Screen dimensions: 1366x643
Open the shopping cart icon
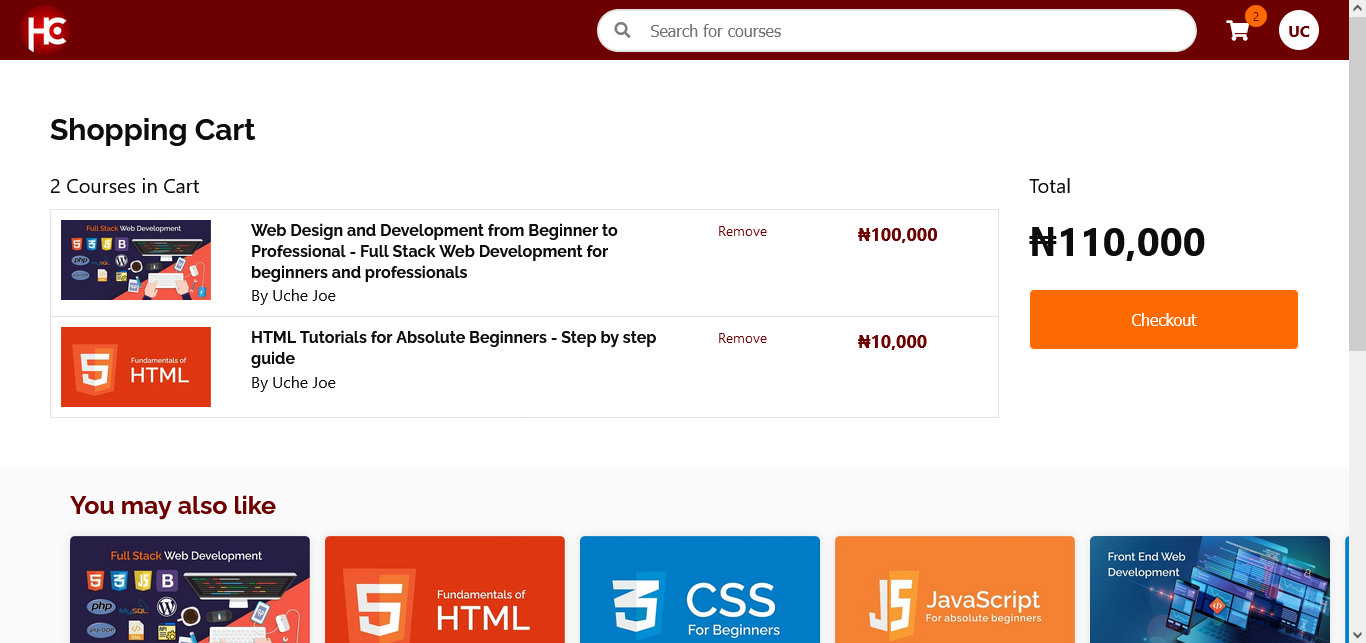coord(1238,31)
